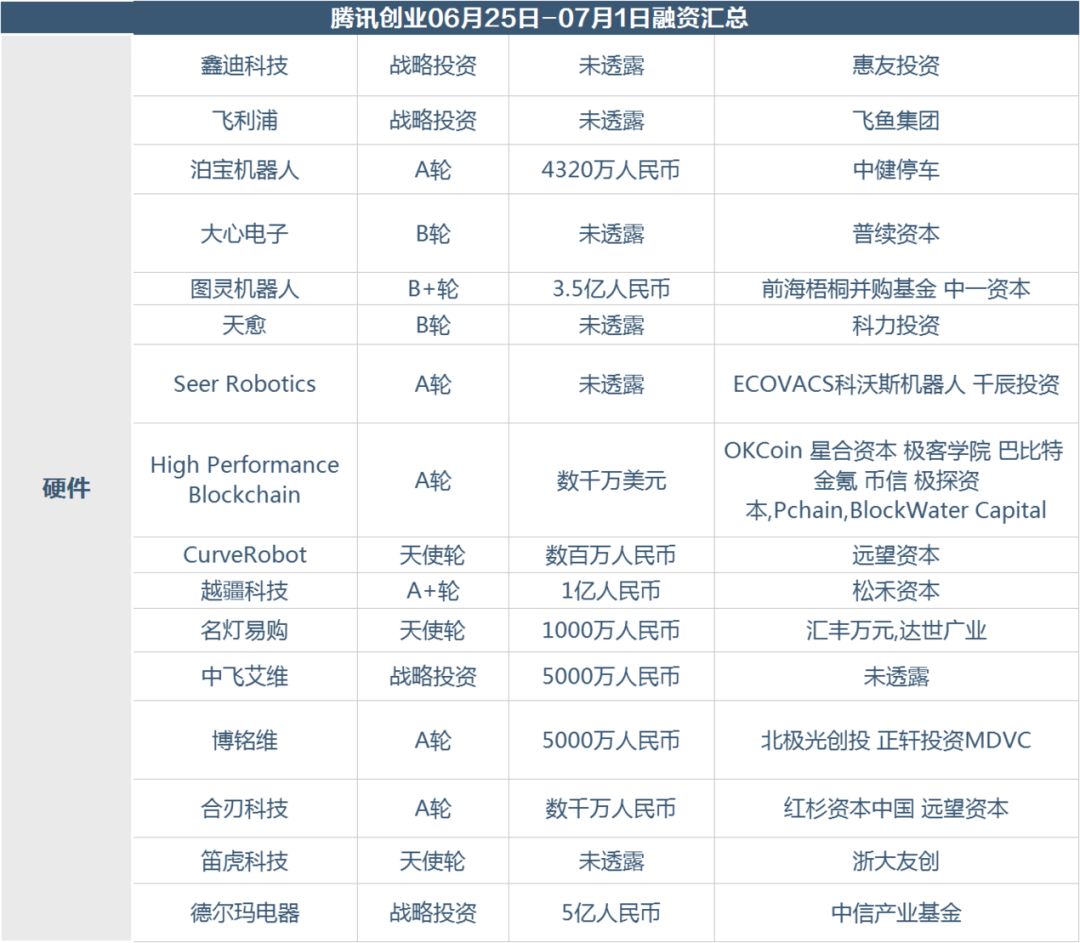Click 未透露 investor cell of 中飞艾维
Screen dimensions: 1080x943
point(895,677)
